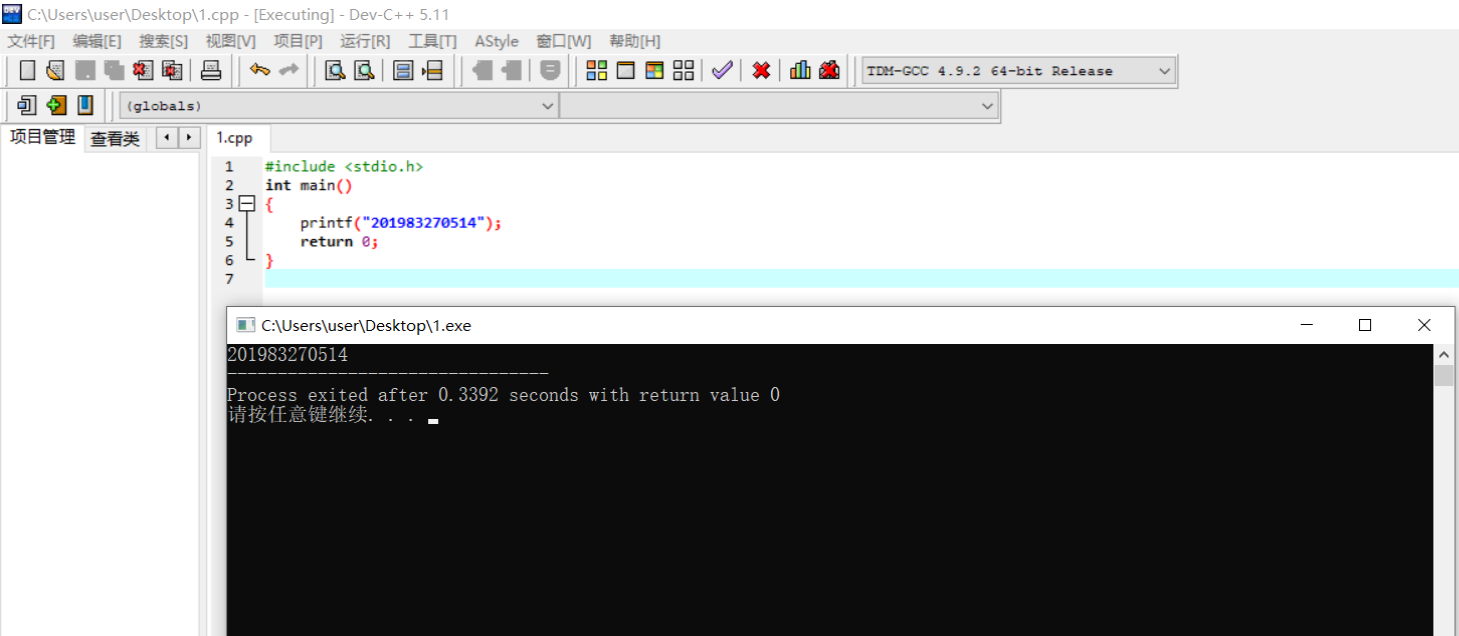Click the console window scrollbar up arrow
The height and width of the screenshot is (636, 1459).
(1443, 354)
